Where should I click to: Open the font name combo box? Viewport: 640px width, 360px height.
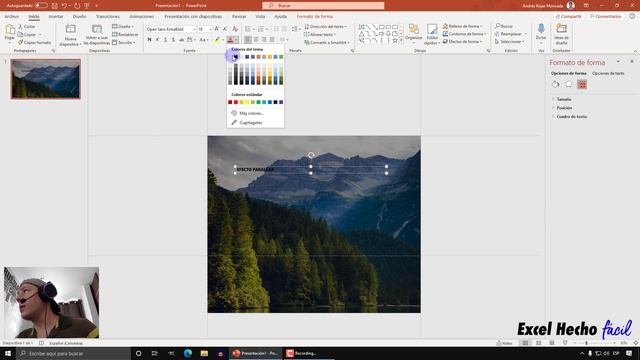[x=171, y=29]
